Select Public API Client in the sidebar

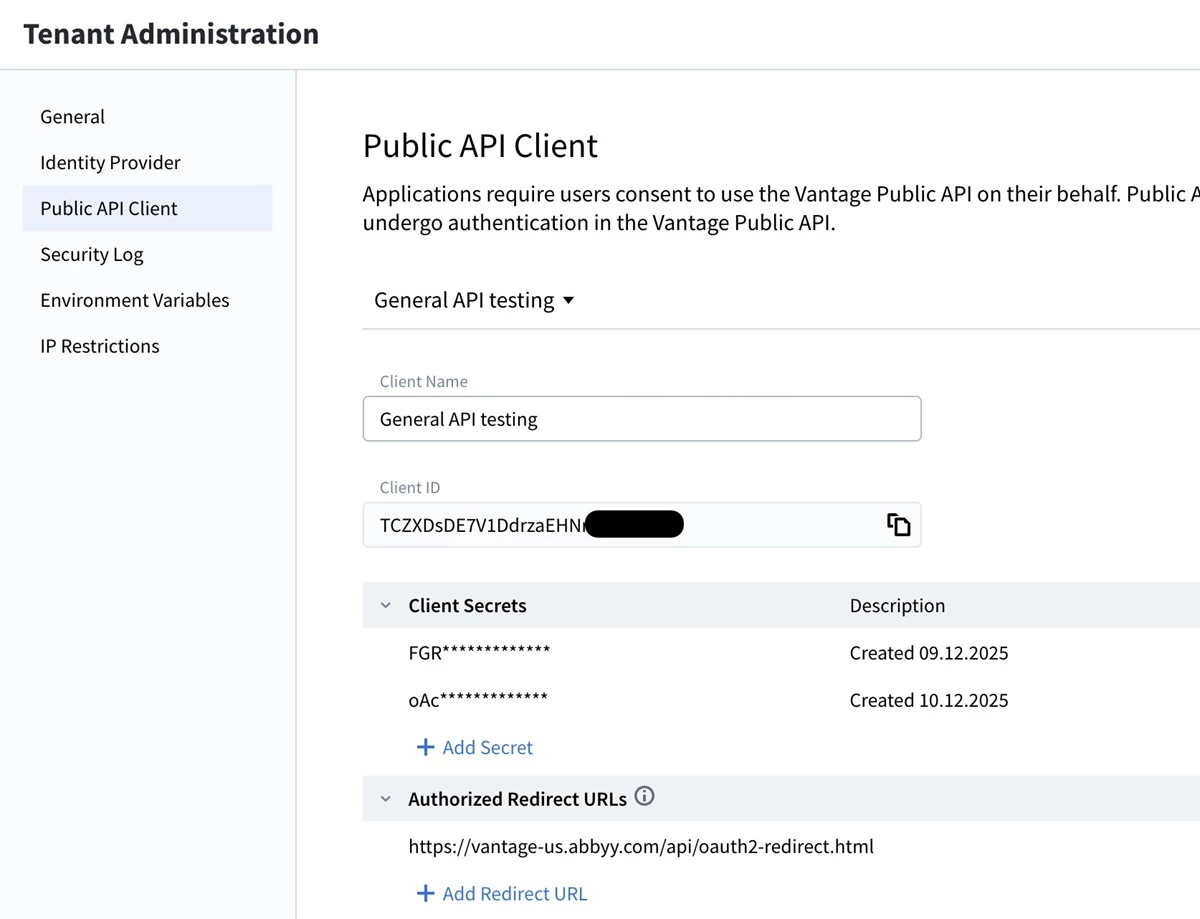coord(108,208)
